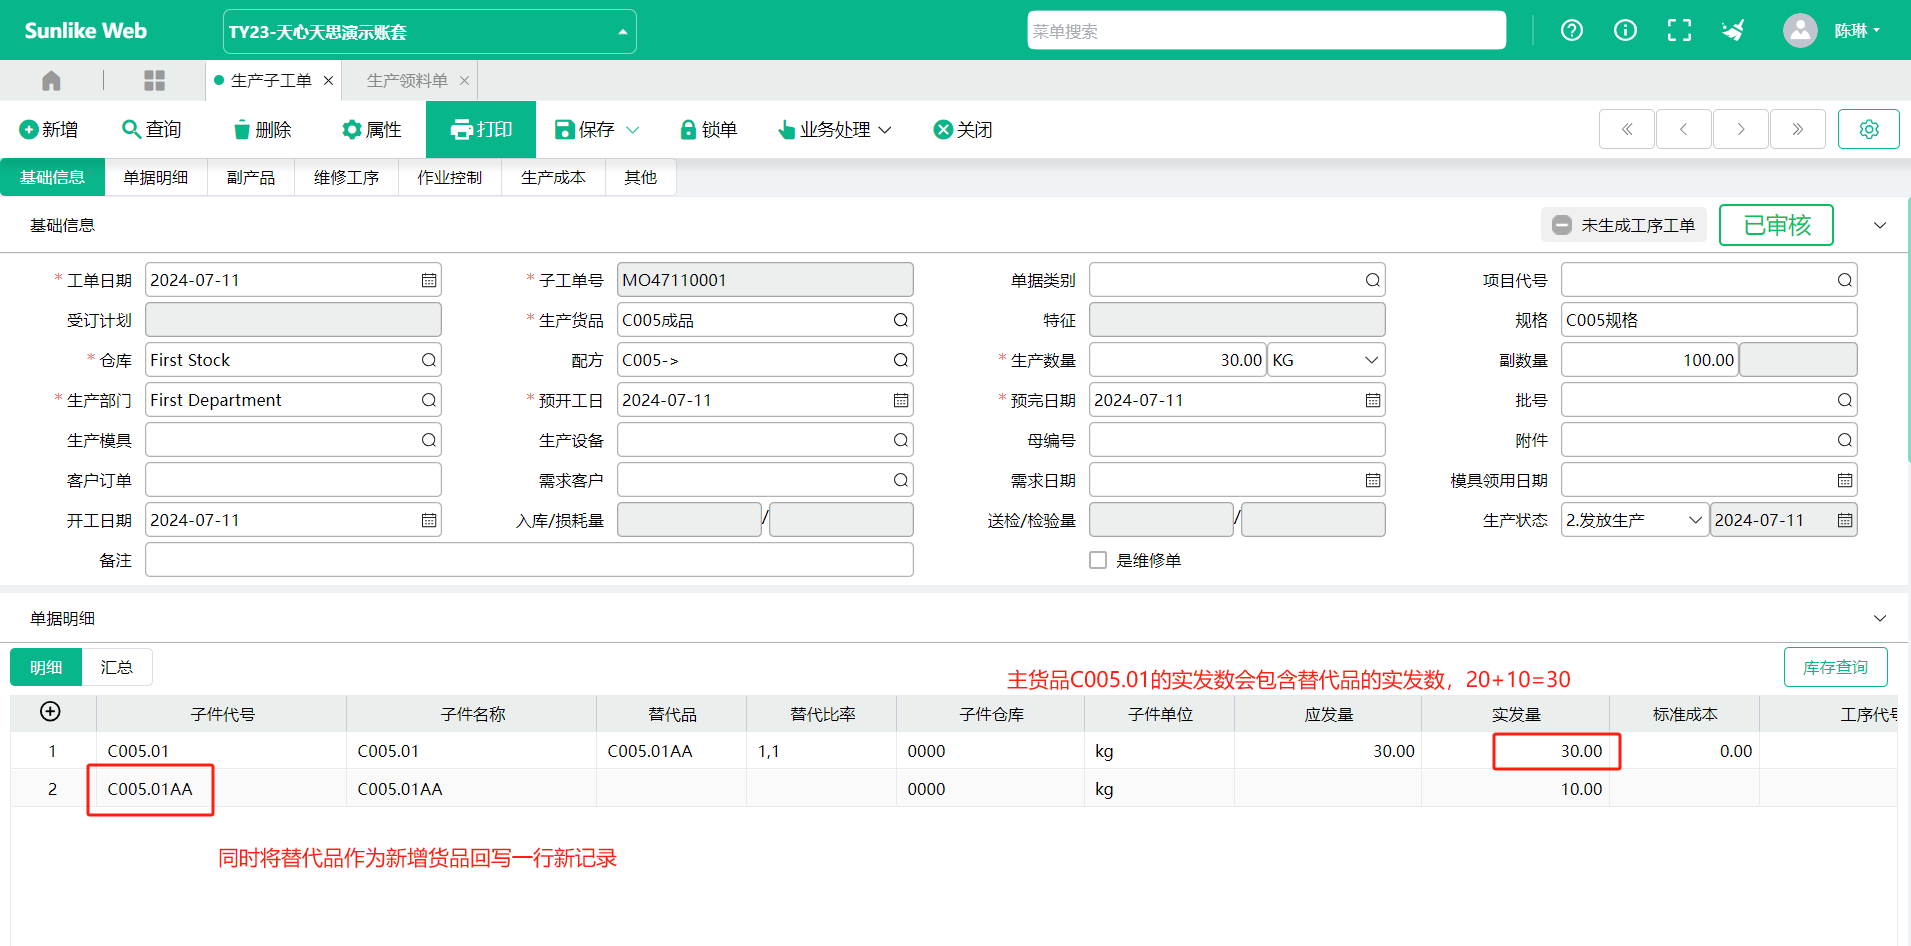Click the 菜单搜索 search box
Image resolution: width=1911 pixels, height=946 pixels.
(1266, 30)
